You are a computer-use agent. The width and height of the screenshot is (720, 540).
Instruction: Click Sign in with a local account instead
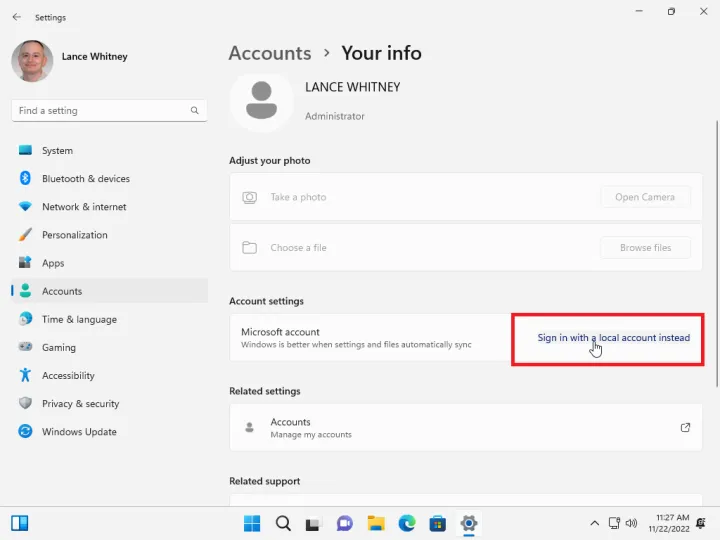tap(613, 338)
